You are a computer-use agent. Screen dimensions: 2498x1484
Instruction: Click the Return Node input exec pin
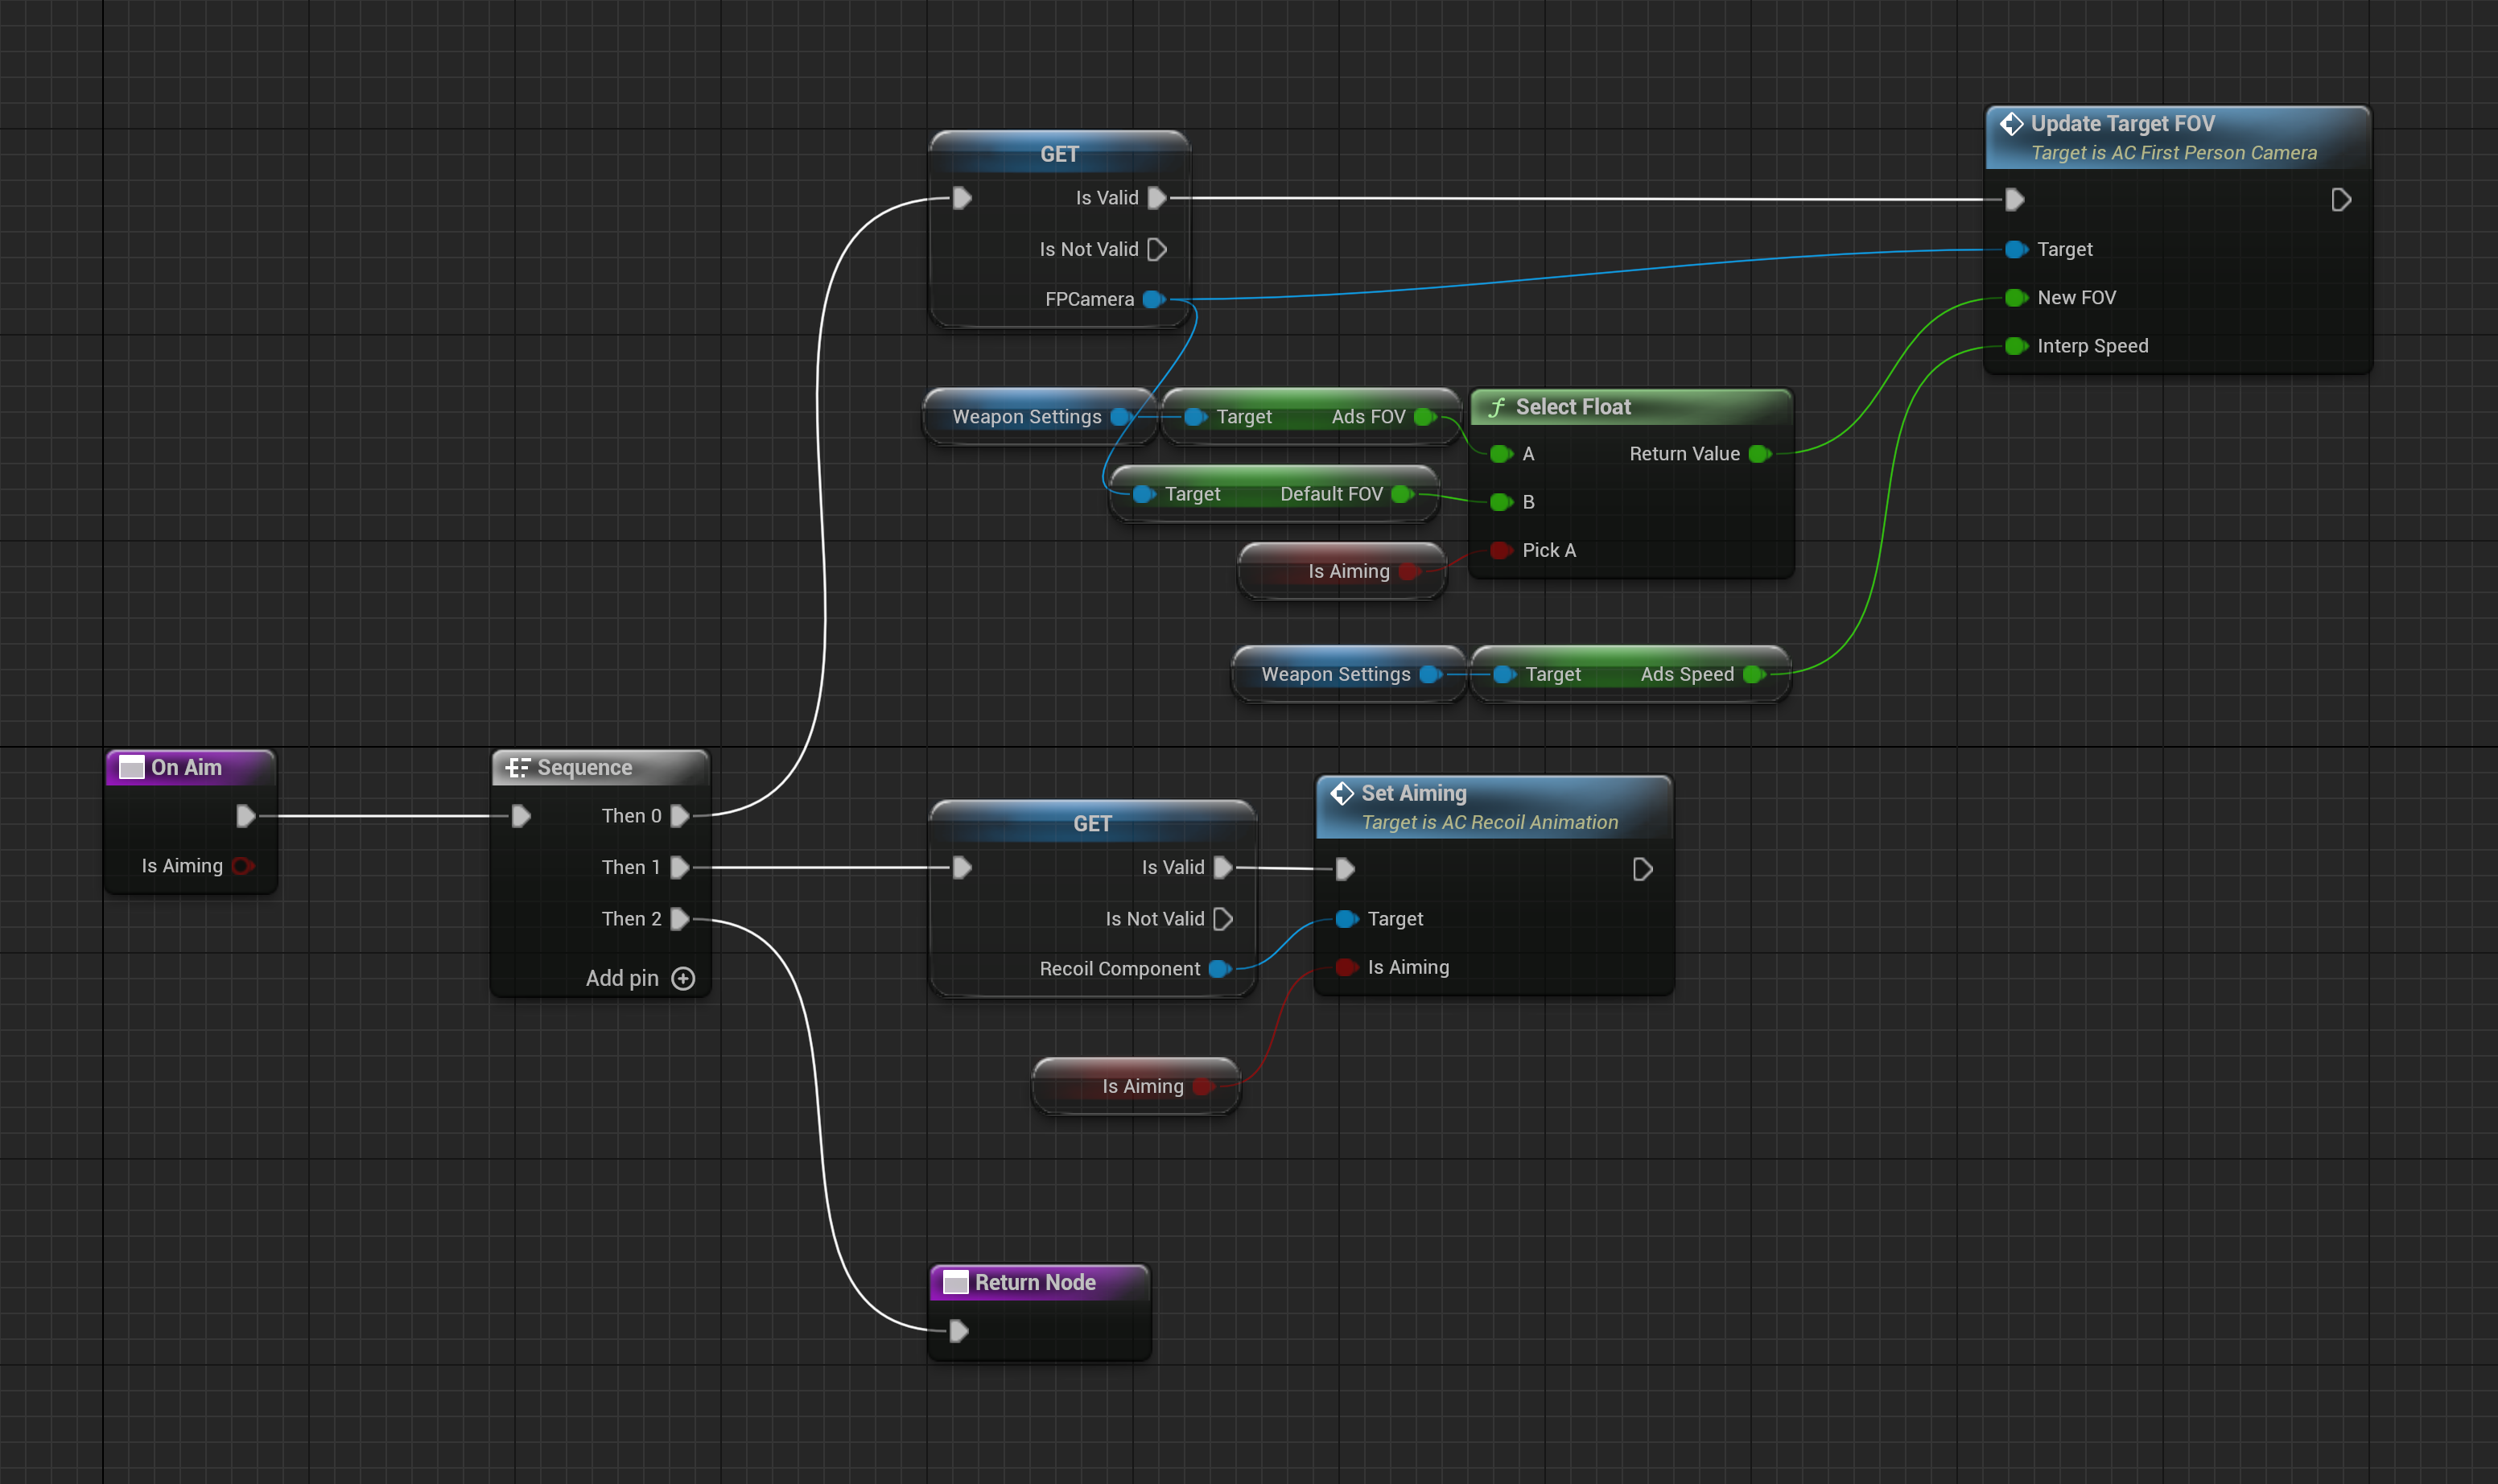958,1331
